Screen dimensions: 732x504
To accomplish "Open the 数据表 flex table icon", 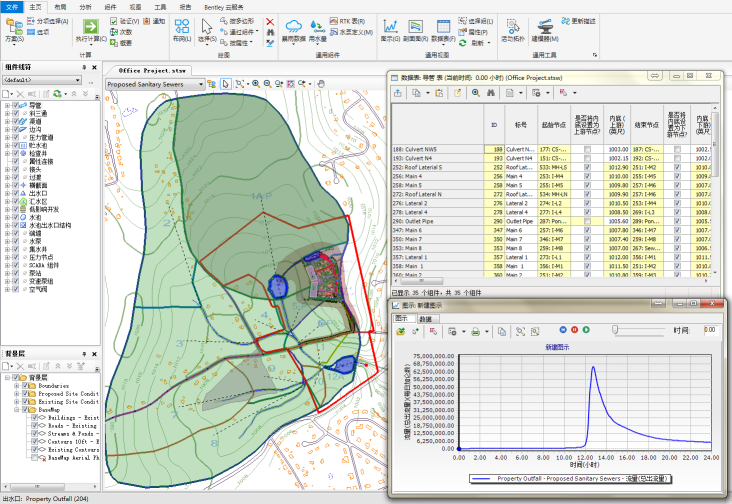I will click(443, 26).
